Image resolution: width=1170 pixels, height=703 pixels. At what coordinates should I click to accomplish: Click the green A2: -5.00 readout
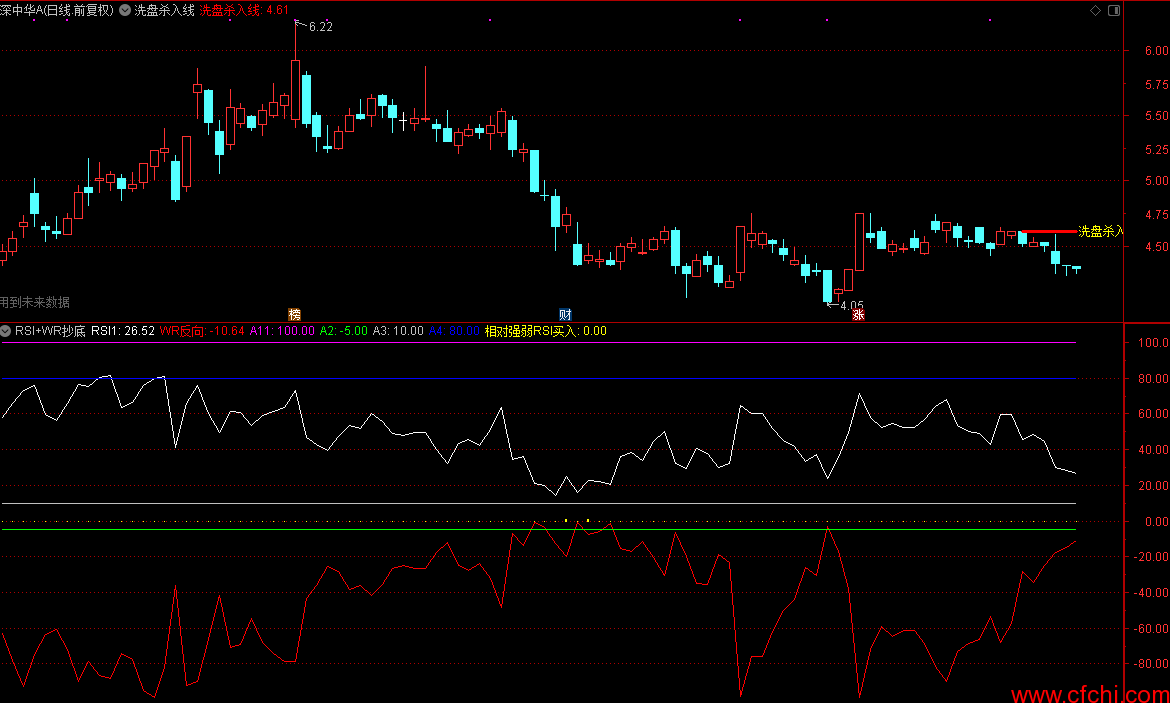(343, 331)
